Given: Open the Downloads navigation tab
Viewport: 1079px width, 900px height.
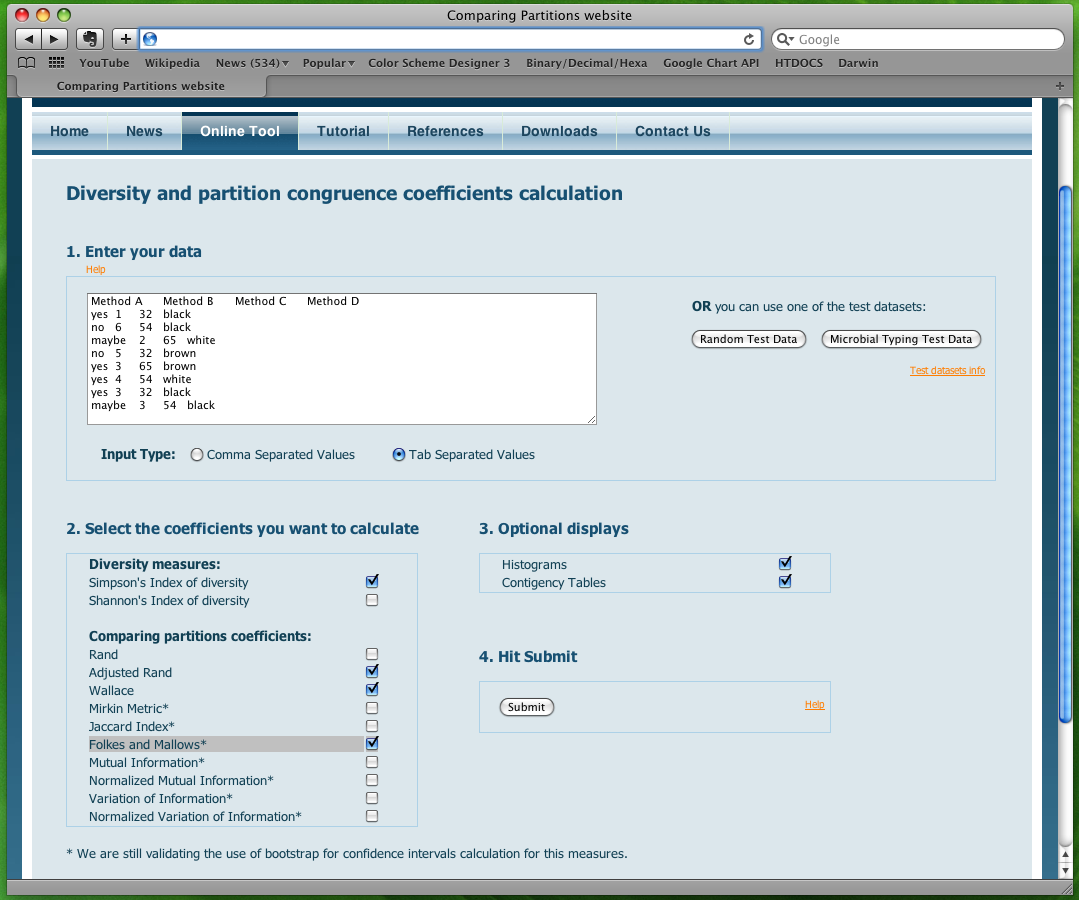Looking at the screenshot, I should pos(559,131).
